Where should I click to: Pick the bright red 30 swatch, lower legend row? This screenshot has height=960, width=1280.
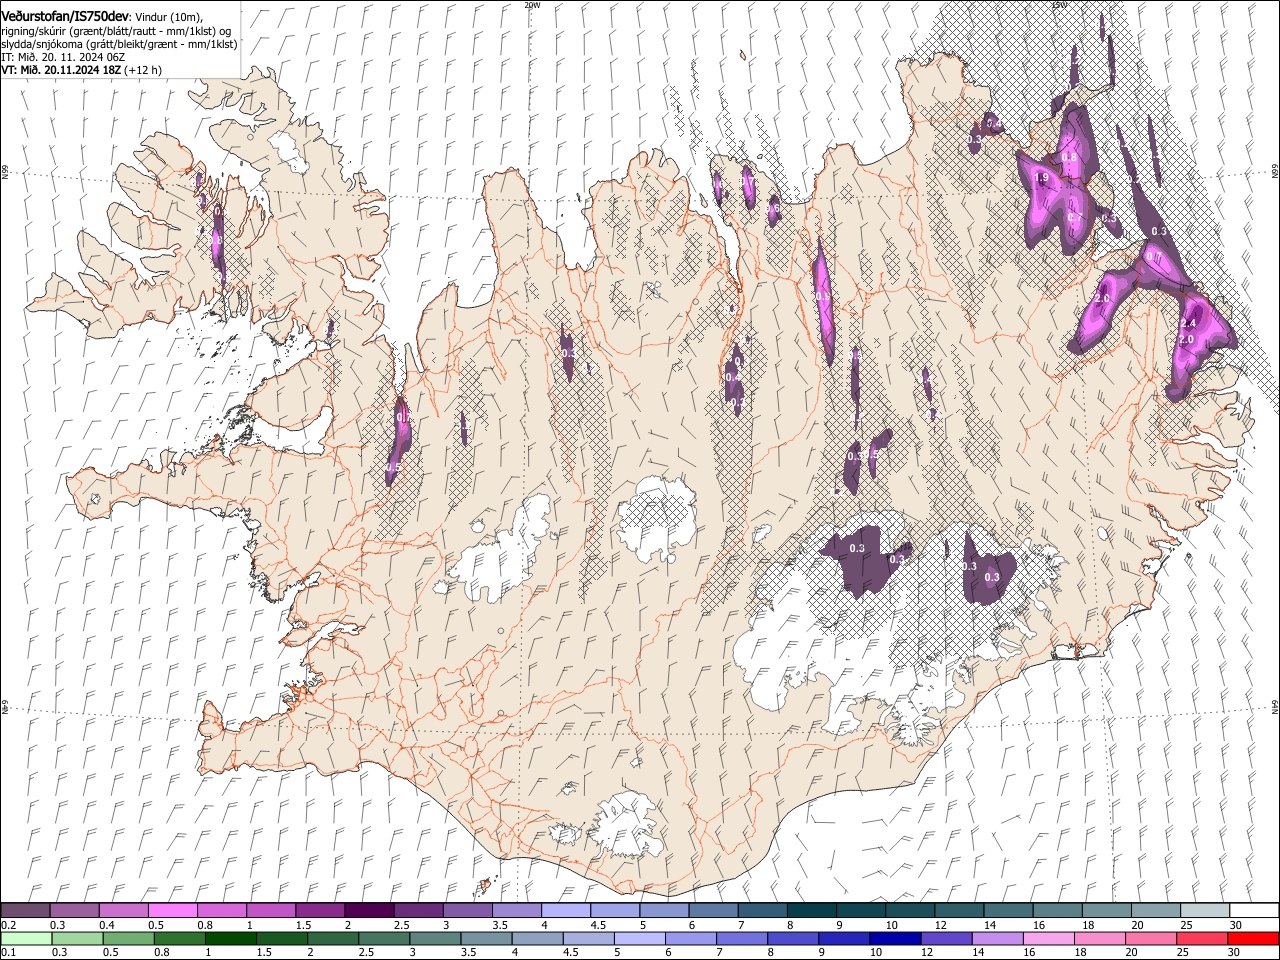pos(1252,938)
